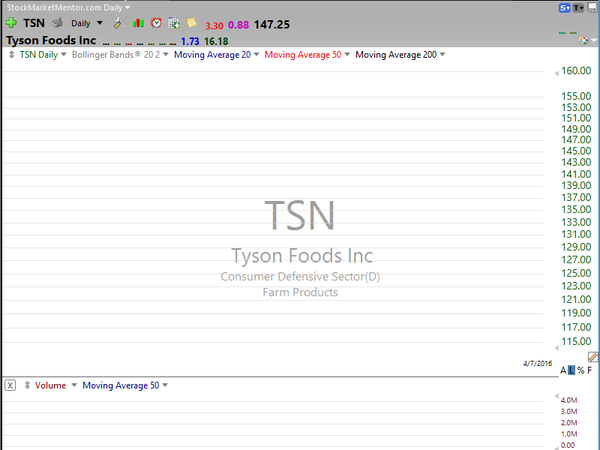Expand the TSN Daily plot dropdown arrow

(x=64, y=55)
